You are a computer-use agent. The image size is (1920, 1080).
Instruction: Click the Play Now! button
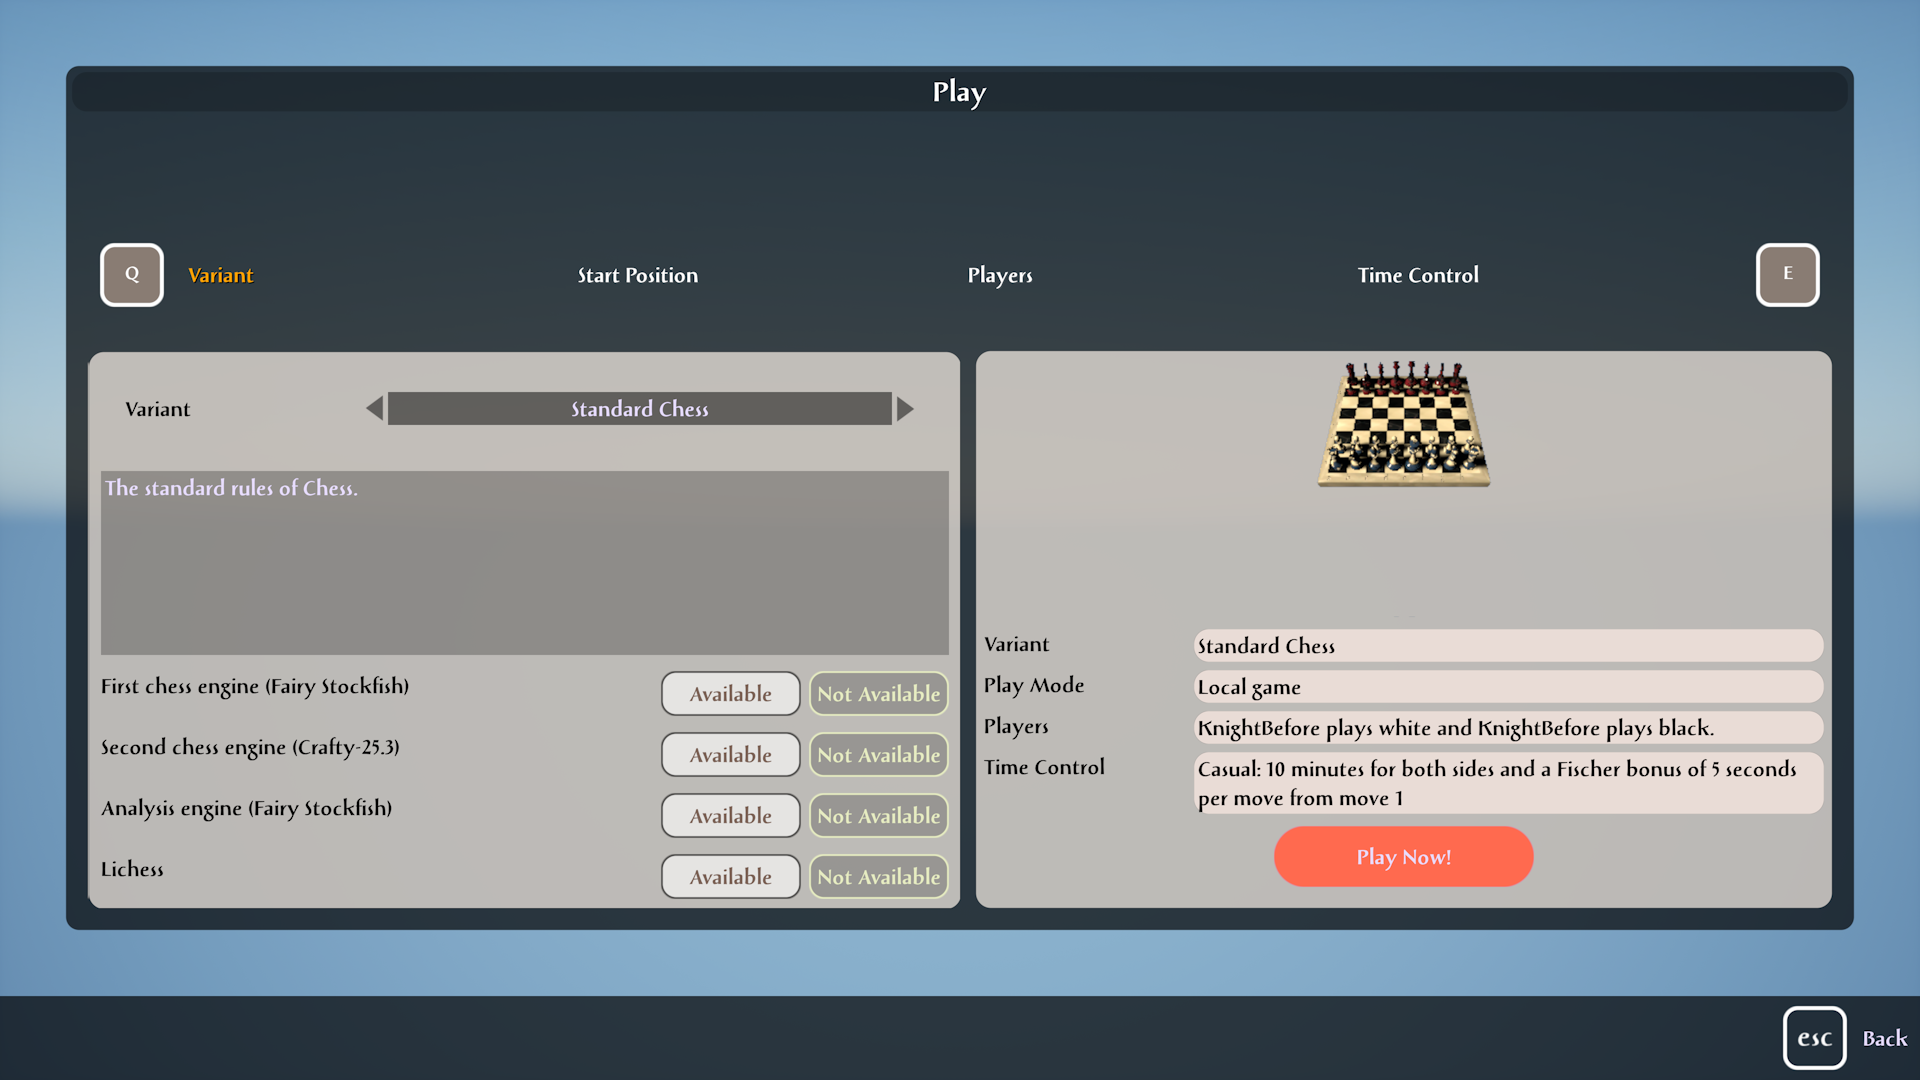click(1403, 856)
